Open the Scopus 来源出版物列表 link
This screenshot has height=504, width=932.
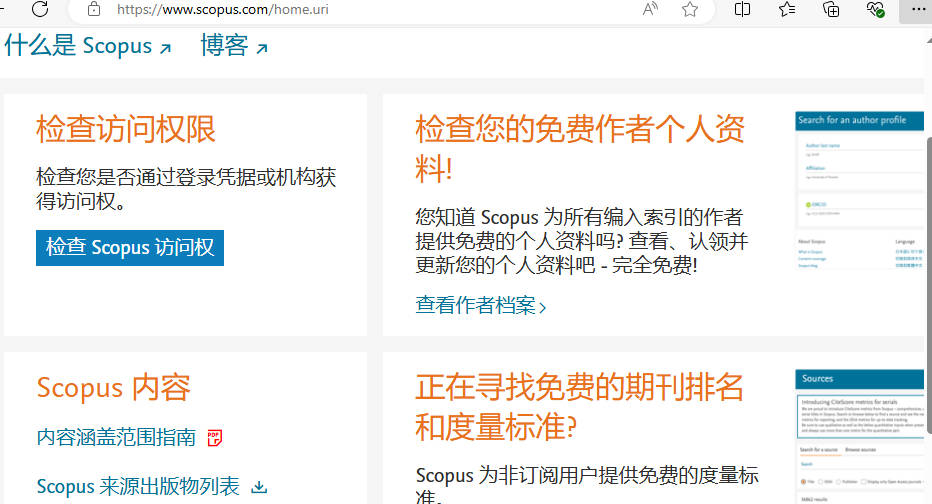(x=138, y=486)
